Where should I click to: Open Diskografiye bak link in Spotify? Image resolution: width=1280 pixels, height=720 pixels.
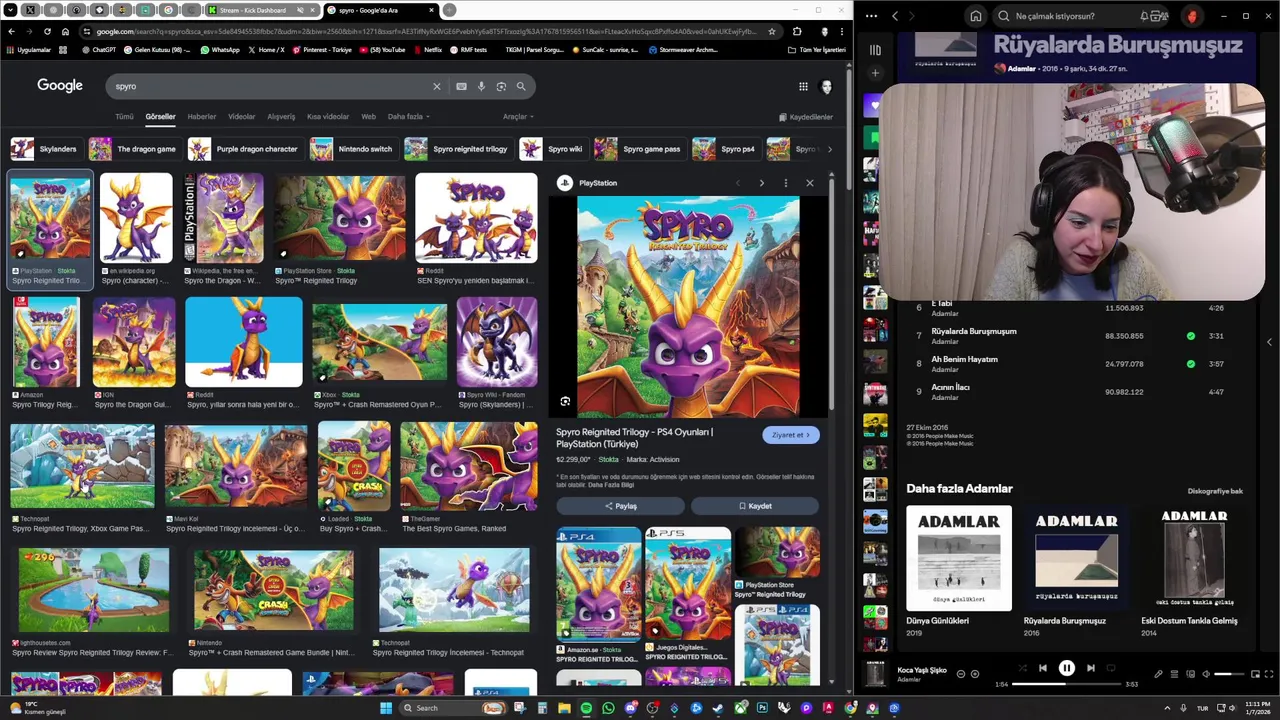click(1215, 491)
